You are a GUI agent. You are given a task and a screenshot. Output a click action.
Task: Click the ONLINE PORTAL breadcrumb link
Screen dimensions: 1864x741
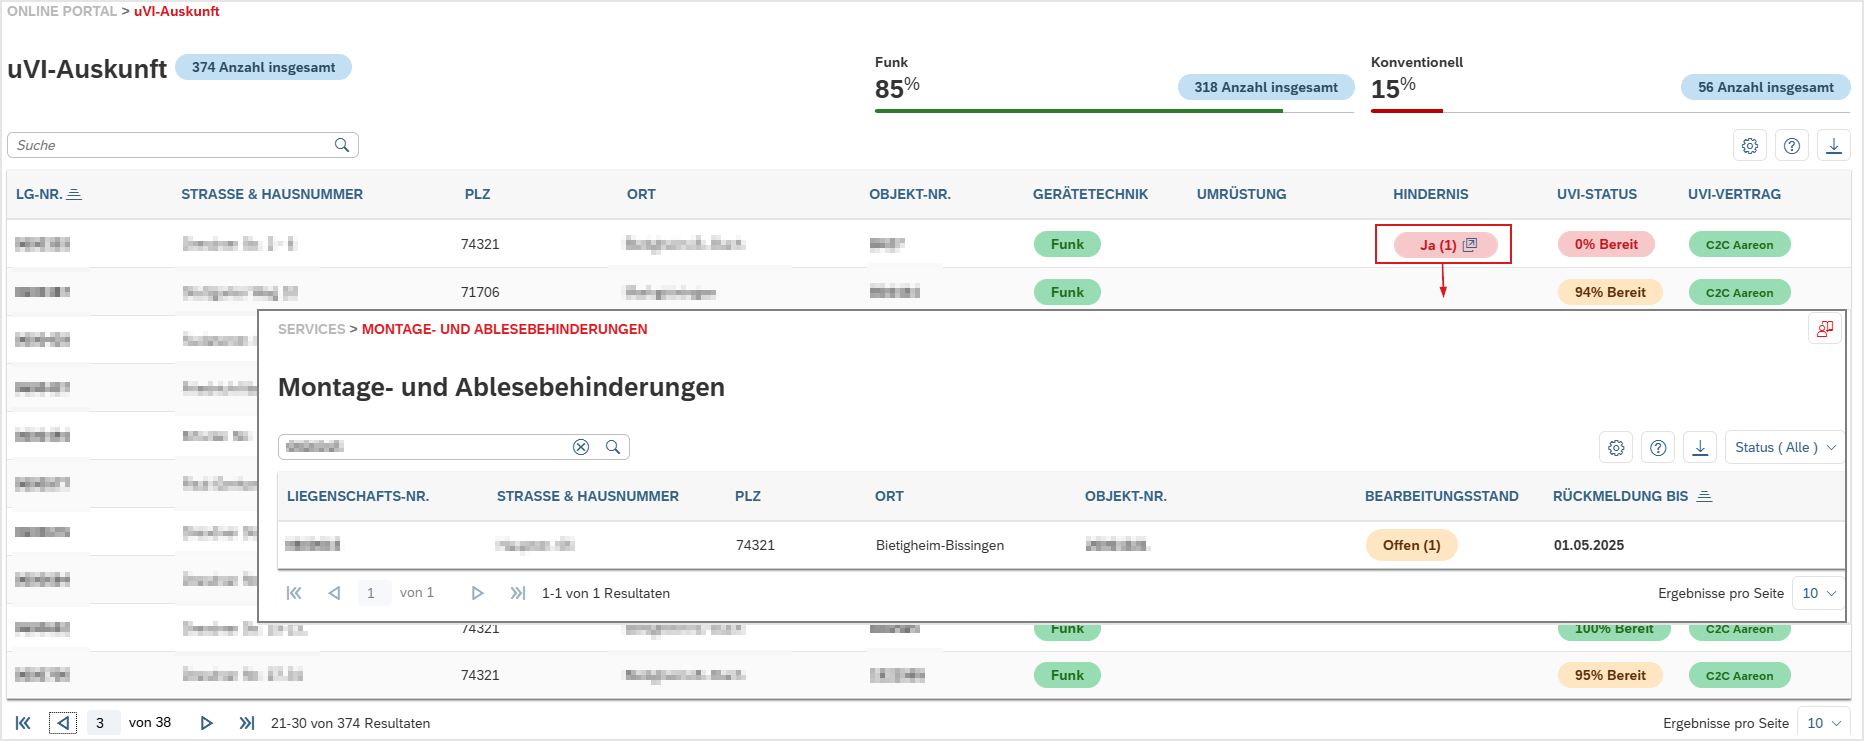62,11
